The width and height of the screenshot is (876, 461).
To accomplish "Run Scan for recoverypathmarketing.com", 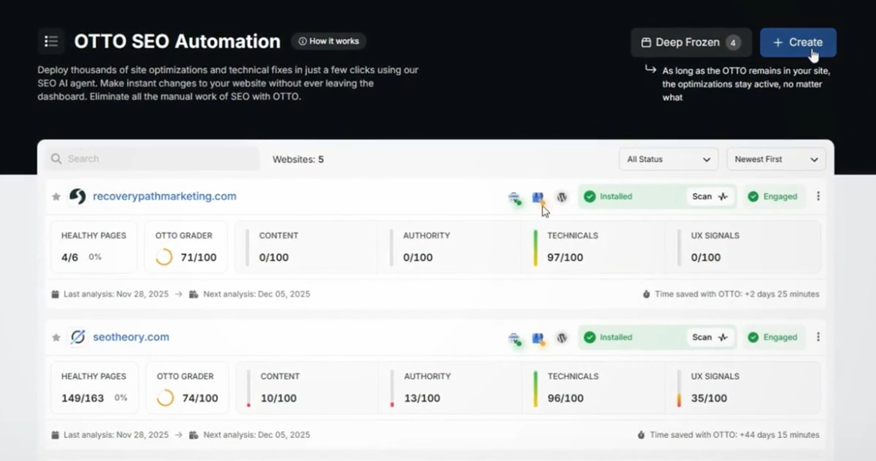I will pyautogui.click(x=709, y=197).
